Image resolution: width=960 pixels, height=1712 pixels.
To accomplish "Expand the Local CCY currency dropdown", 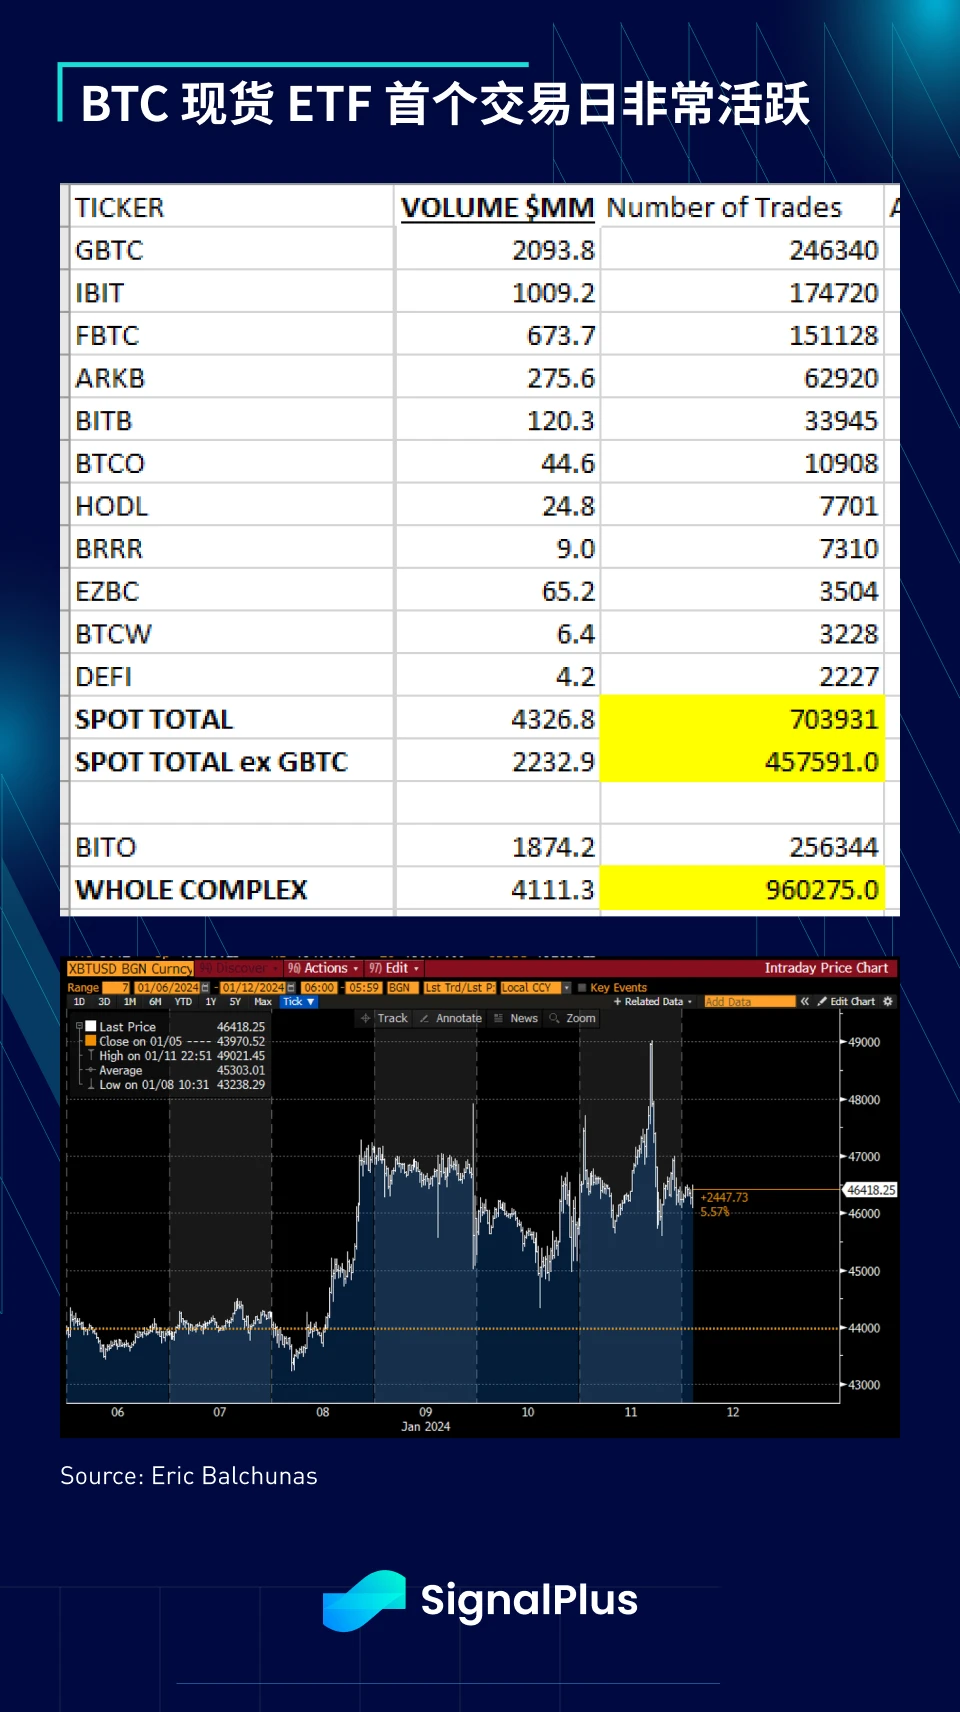I will coord(566,988).
